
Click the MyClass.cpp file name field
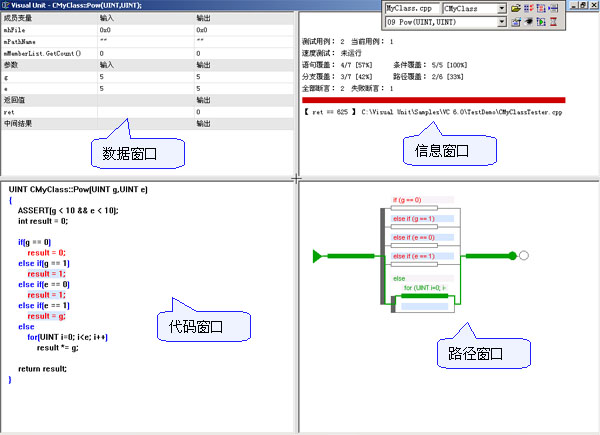(x=412, y=8)
